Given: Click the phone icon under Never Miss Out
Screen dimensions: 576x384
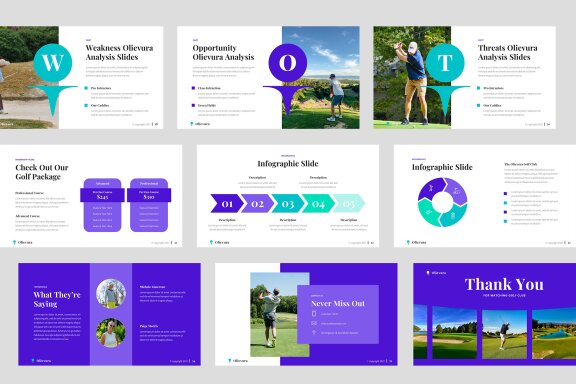Looking at the screenshot, I should [x=314, y=314].
